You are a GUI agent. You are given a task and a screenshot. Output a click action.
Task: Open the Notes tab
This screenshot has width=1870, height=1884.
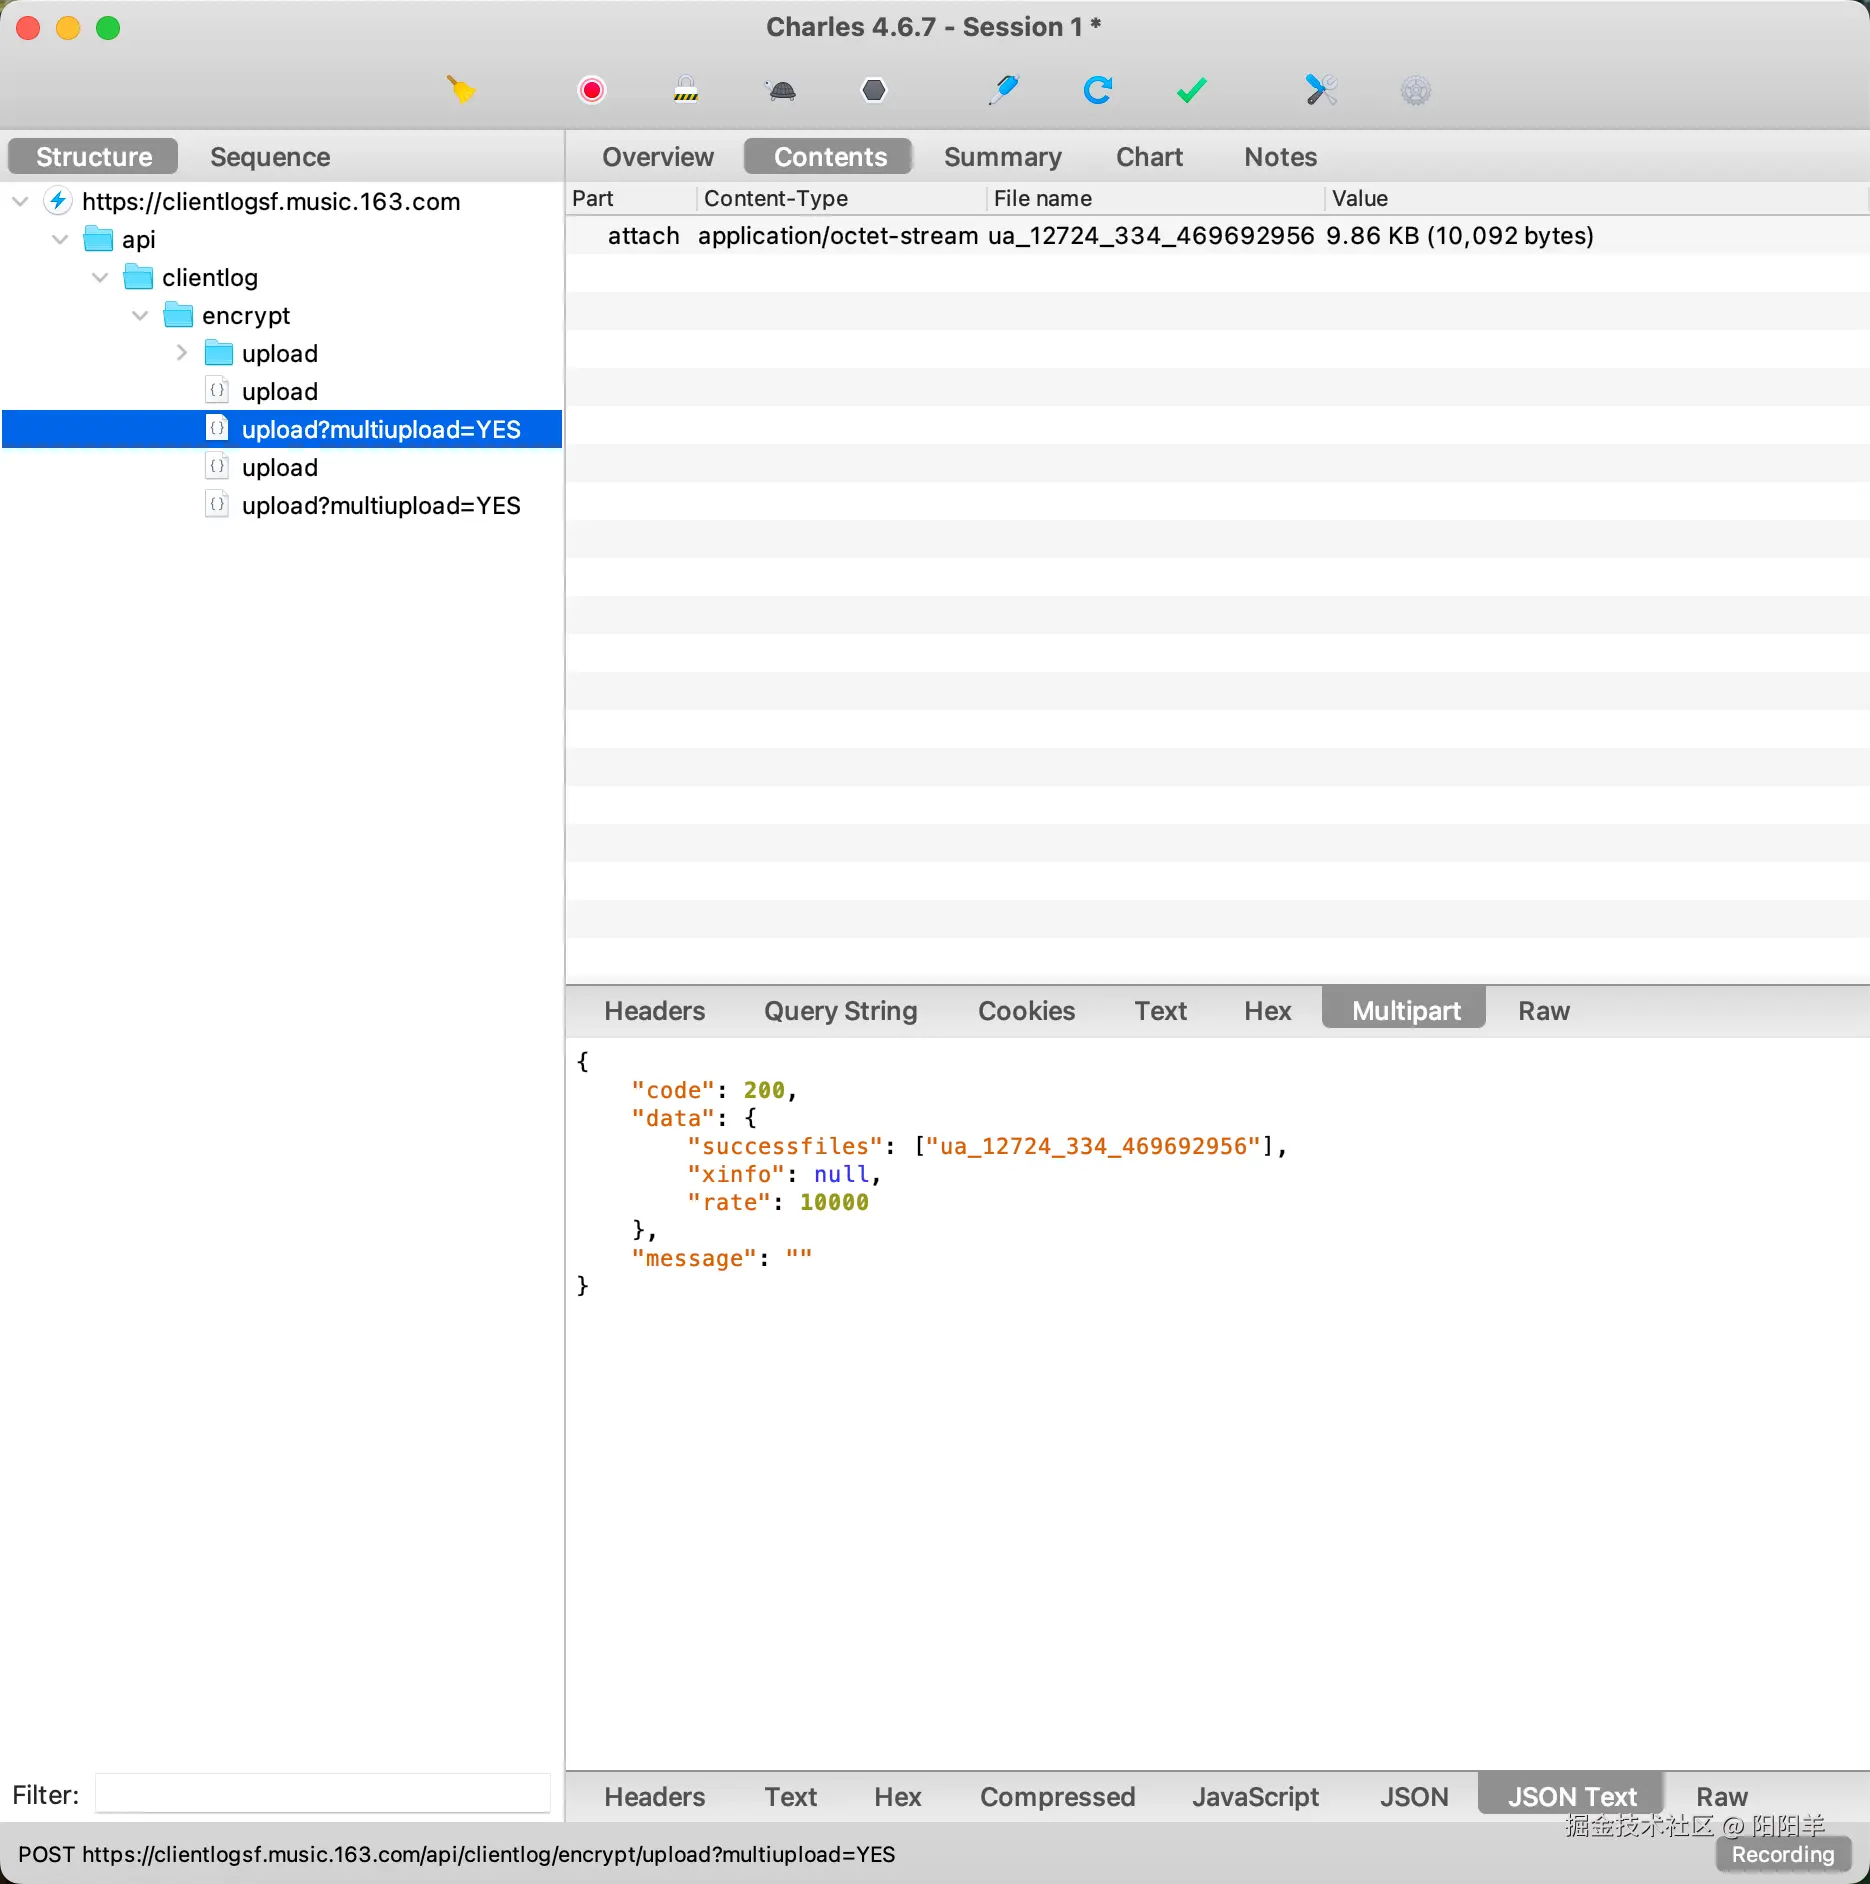pos(1280,156)
